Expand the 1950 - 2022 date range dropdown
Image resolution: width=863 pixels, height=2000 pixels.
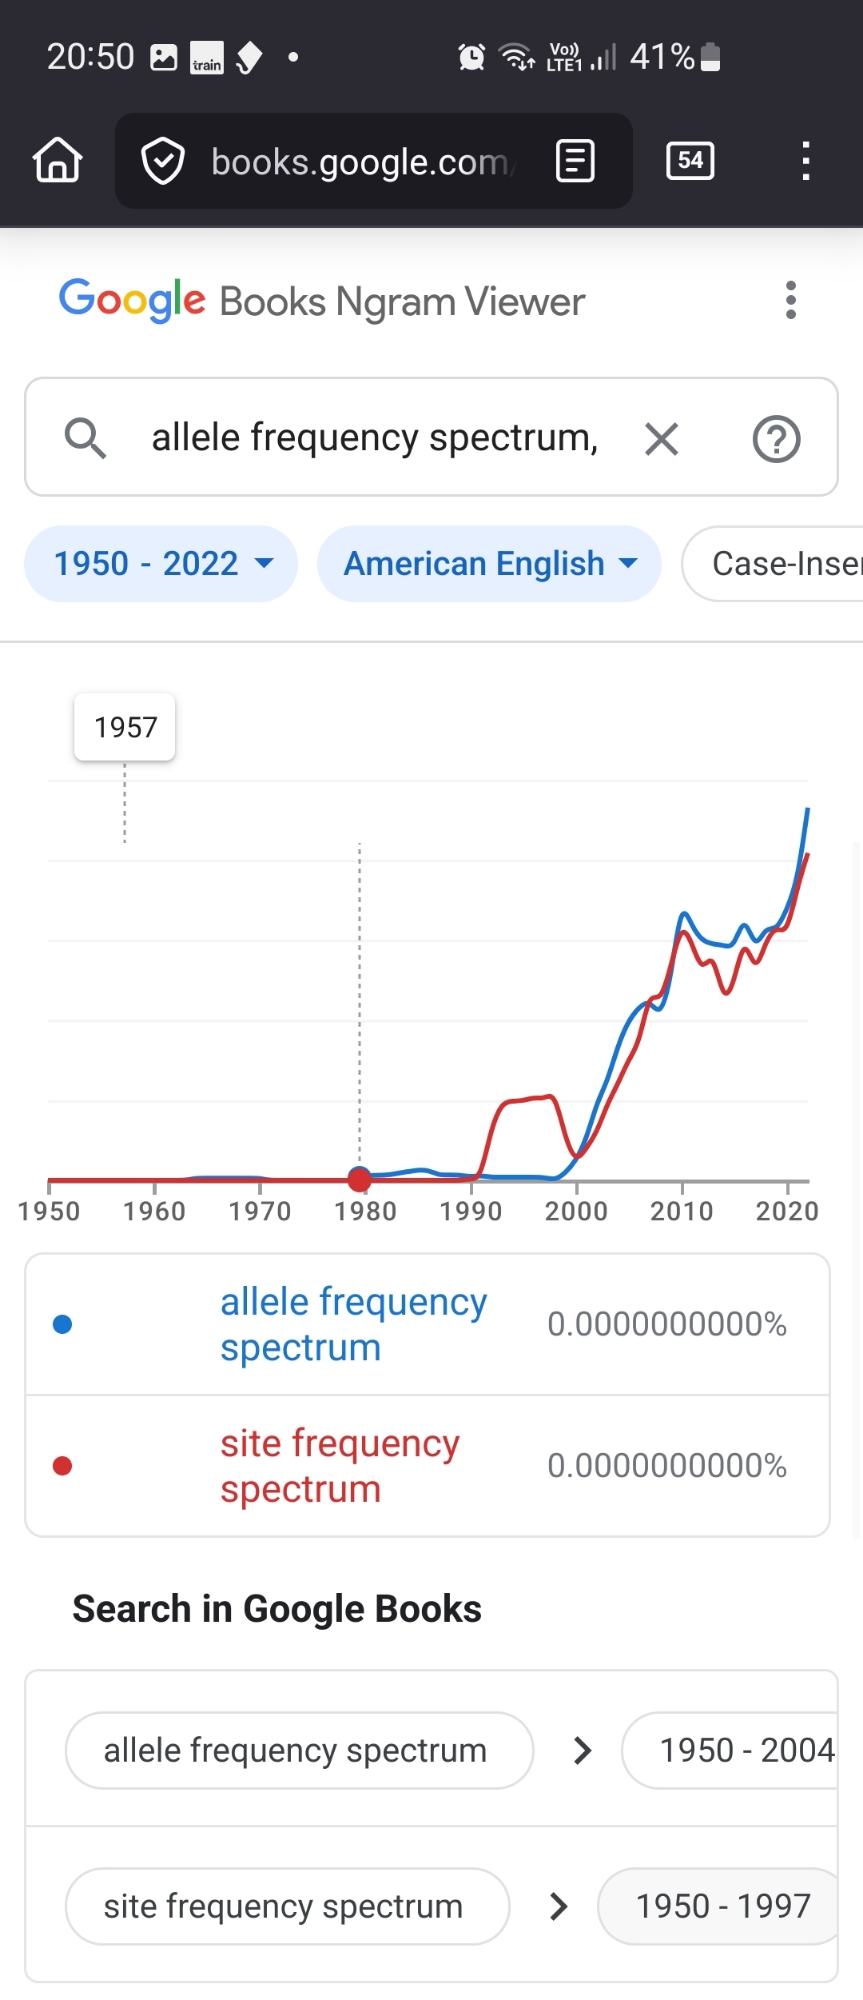point(161,564)
